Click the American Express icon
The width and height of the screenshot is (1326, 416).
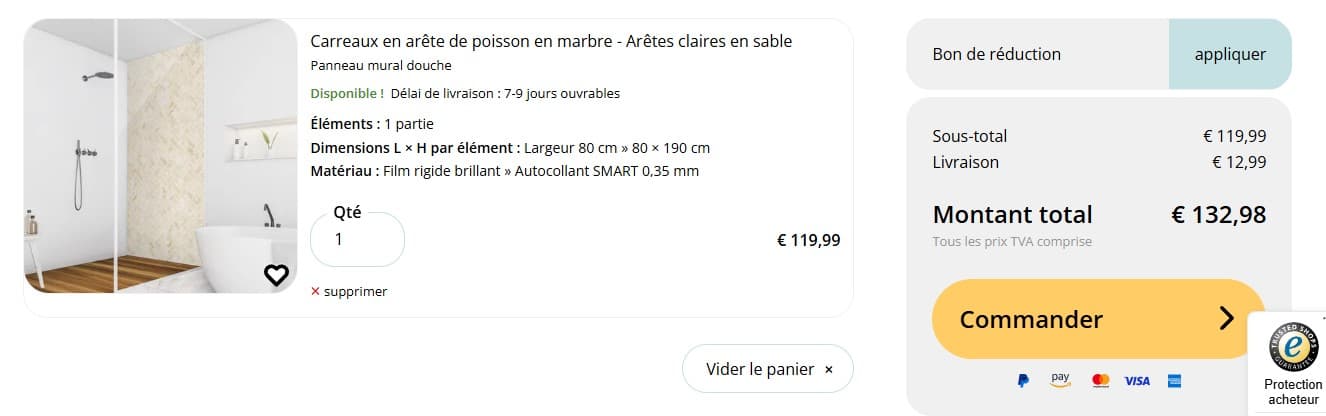tap(1174, 381)
